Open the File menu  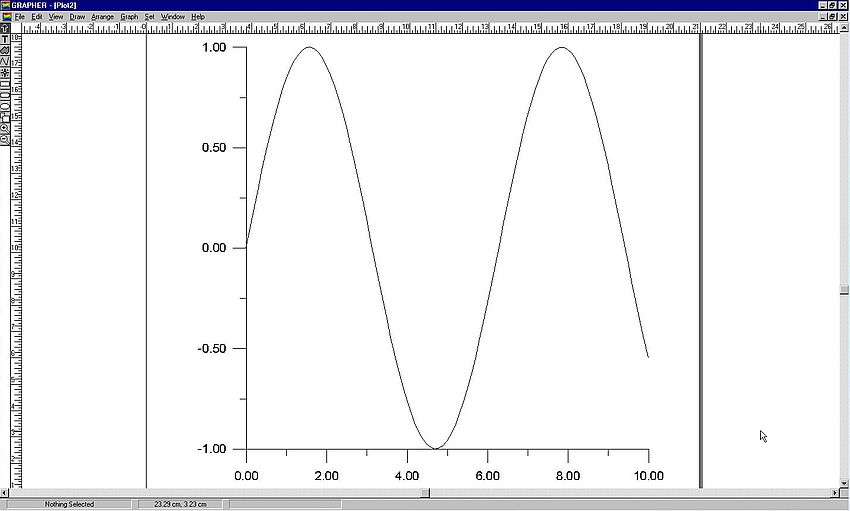click(x=20, y=17)
